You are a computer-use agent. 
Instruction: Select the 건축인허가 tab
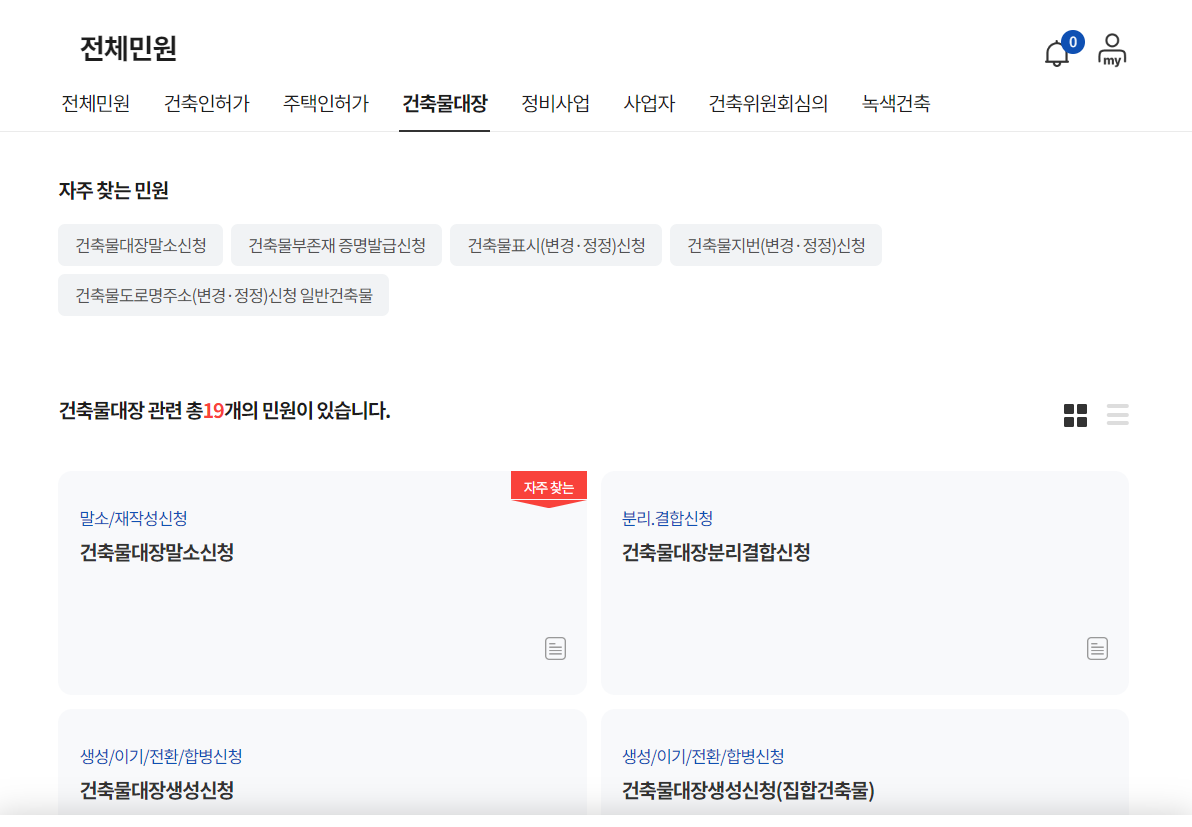207,103
